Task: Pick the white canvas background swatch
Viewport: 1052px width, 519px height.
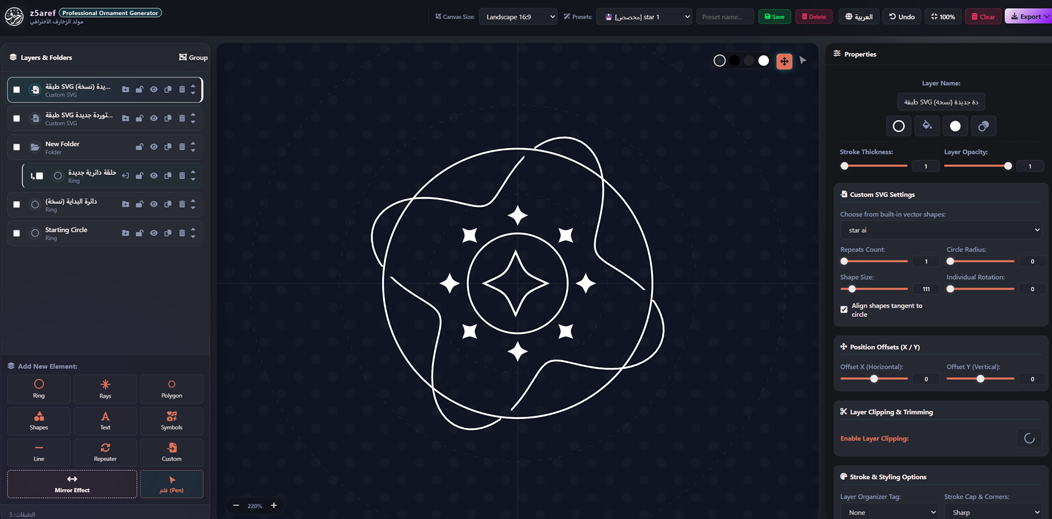Action: (764, 61)
